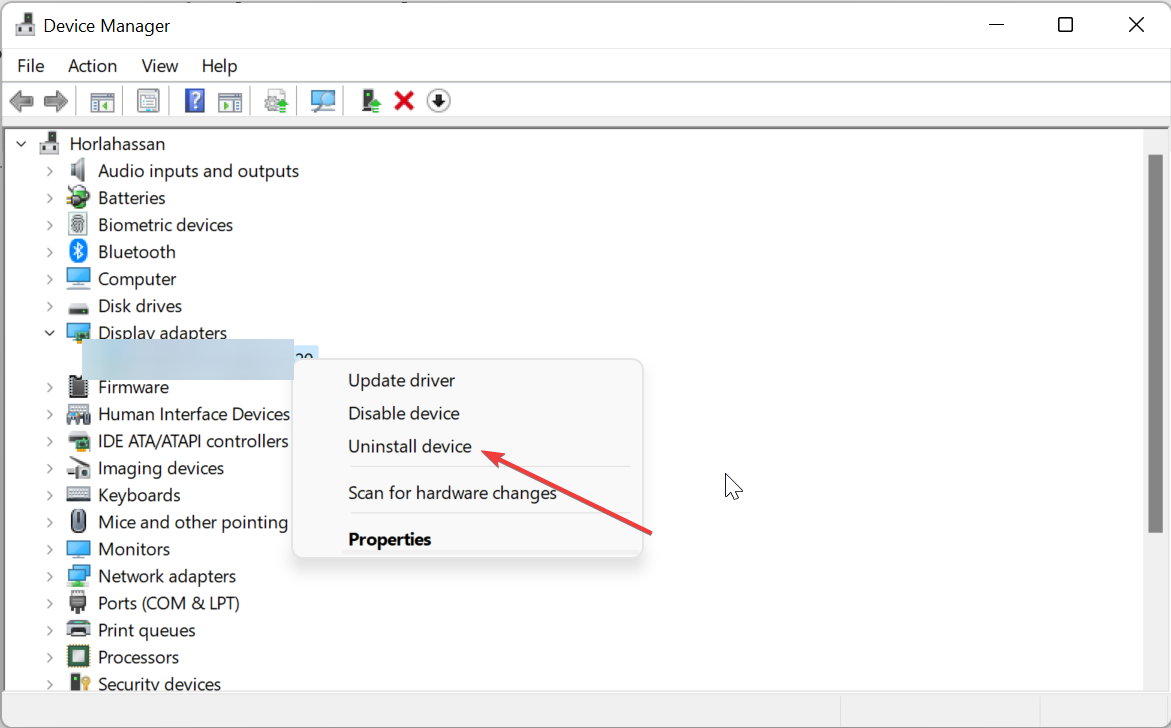The height and width of the screenshot is (728, 1171).
Task: Click the Horlahassan computer node icon
Action: [50, 143]
